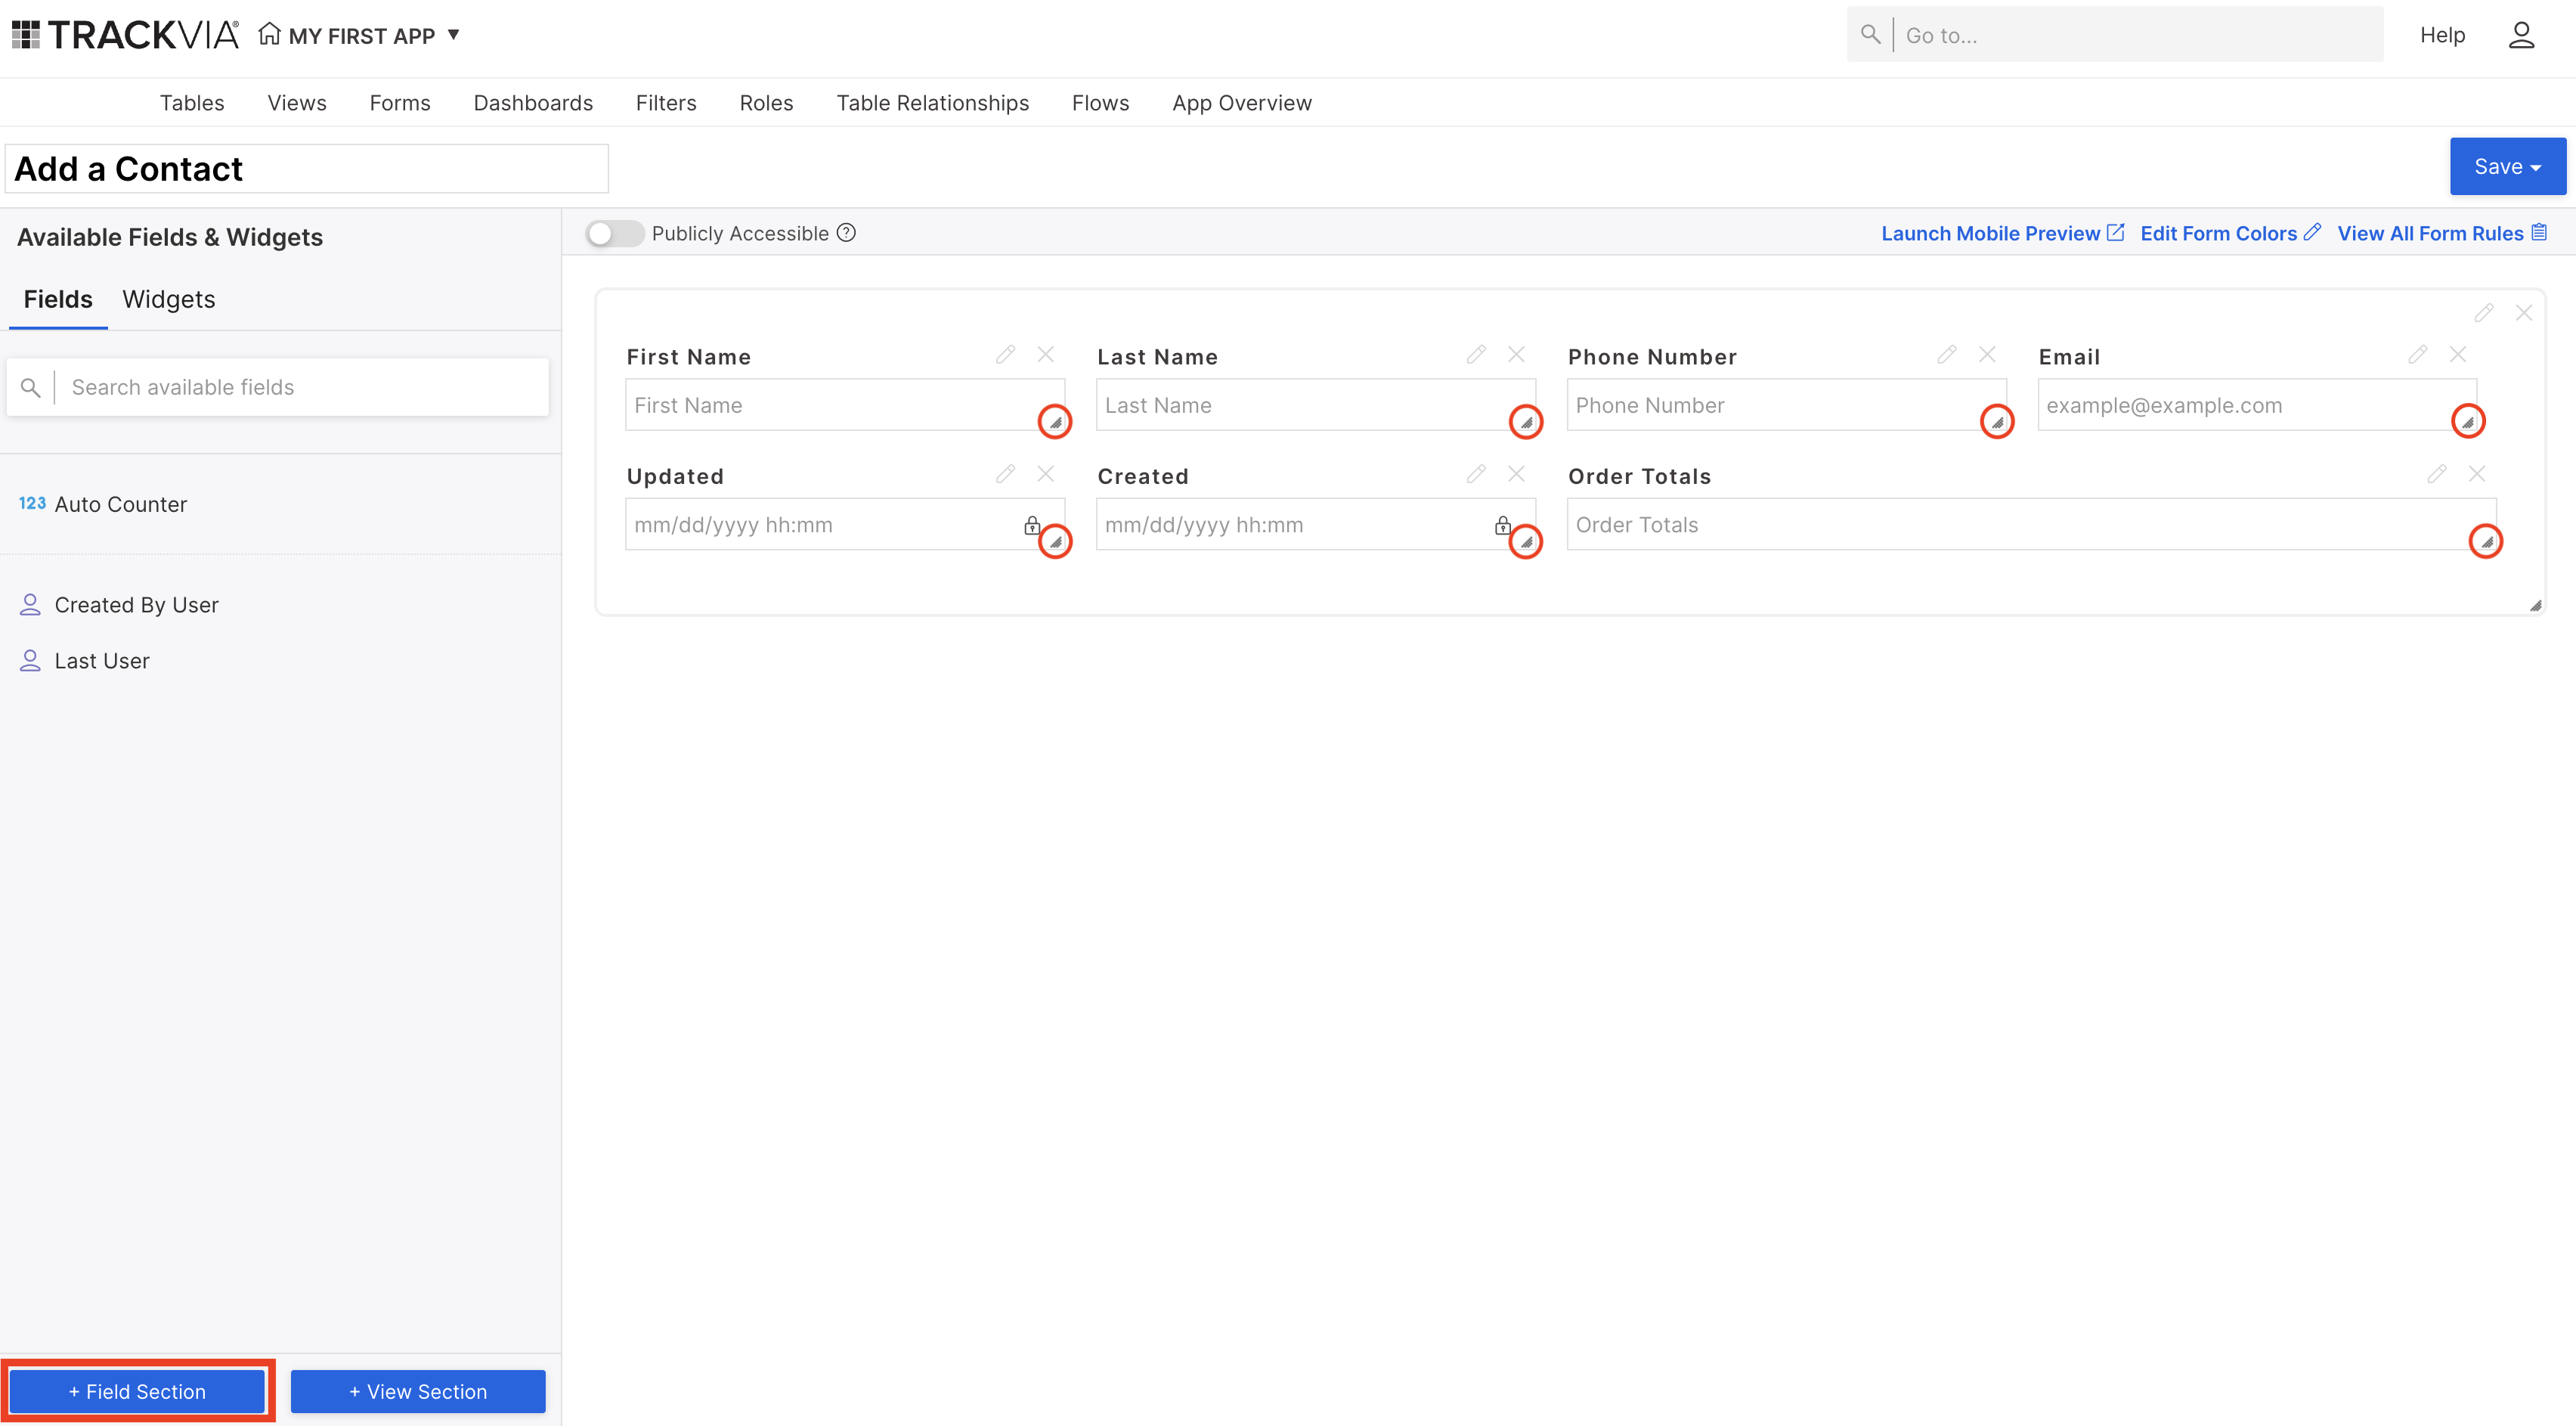Open the Help link
The image size is (2576, 1426).
coord(2442,35)
